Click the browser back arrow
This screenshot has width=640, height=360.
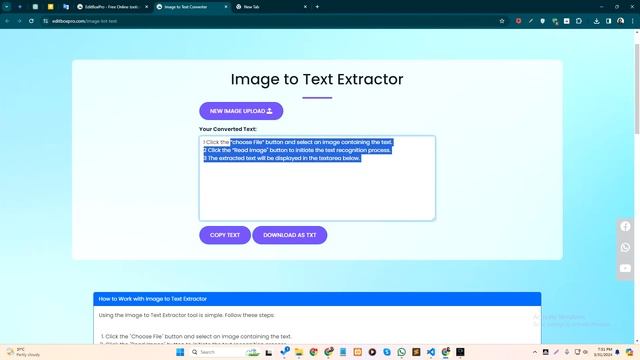(x=7, y=21)
